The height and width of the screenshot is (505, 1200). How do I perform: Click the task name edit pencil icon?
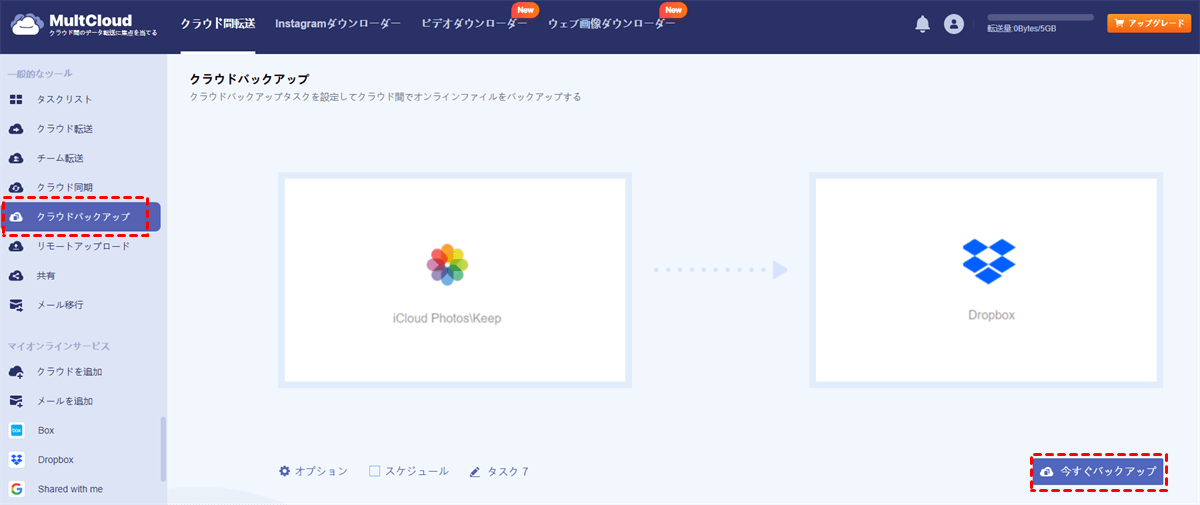pos(475,471)
